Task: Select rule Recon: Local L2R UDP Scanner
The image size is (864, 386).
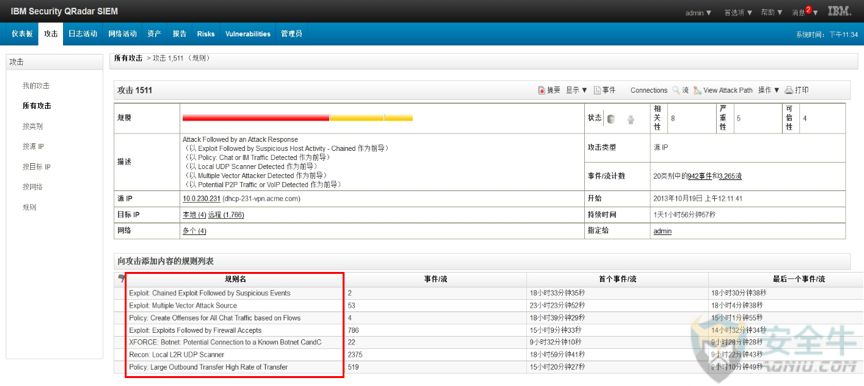Action: [x=176, y=355]
